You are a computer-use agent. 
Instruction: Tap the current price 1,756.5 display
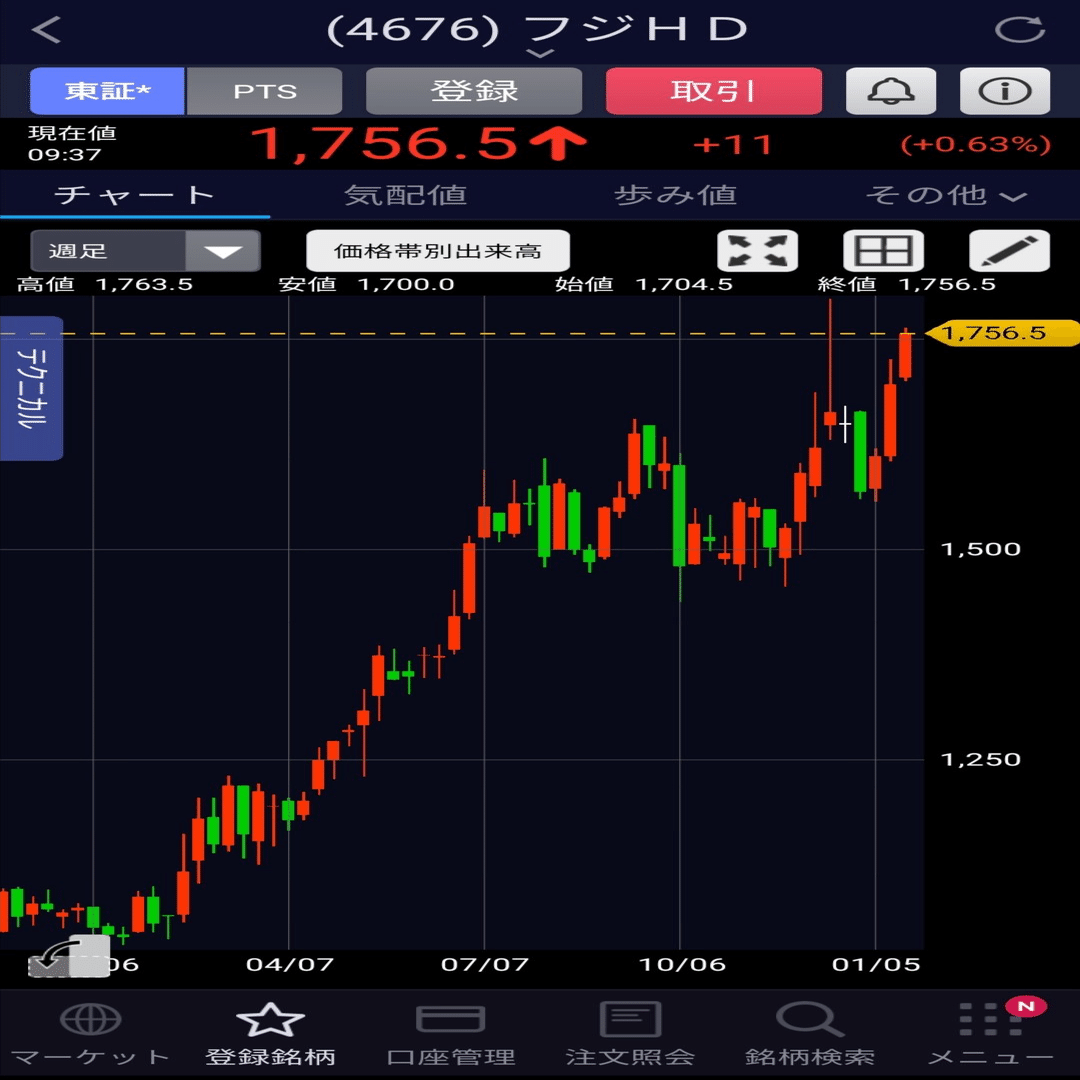tap(384, 144)
